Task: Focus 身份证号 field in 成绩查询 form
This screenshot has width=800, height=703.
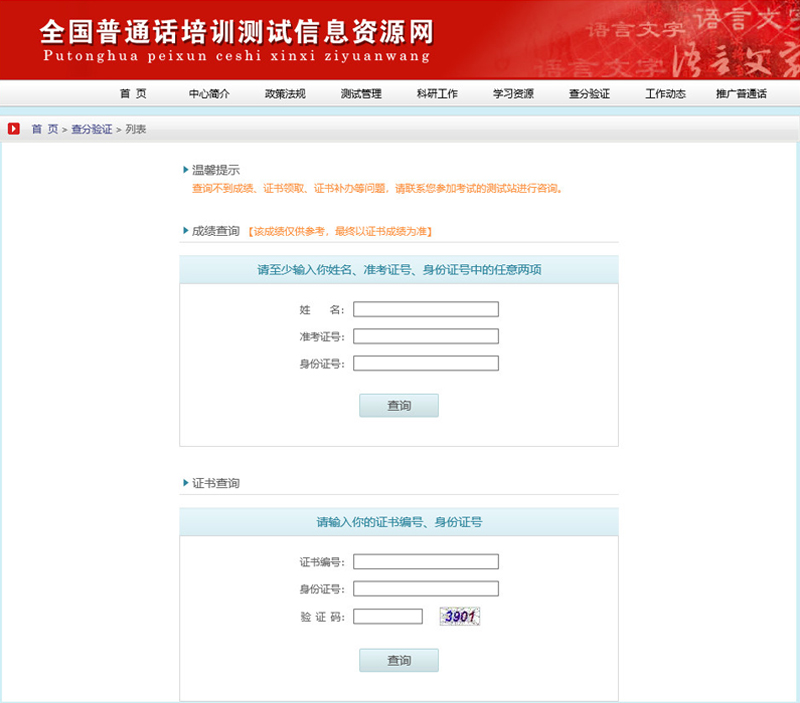Action: [426, 363]
